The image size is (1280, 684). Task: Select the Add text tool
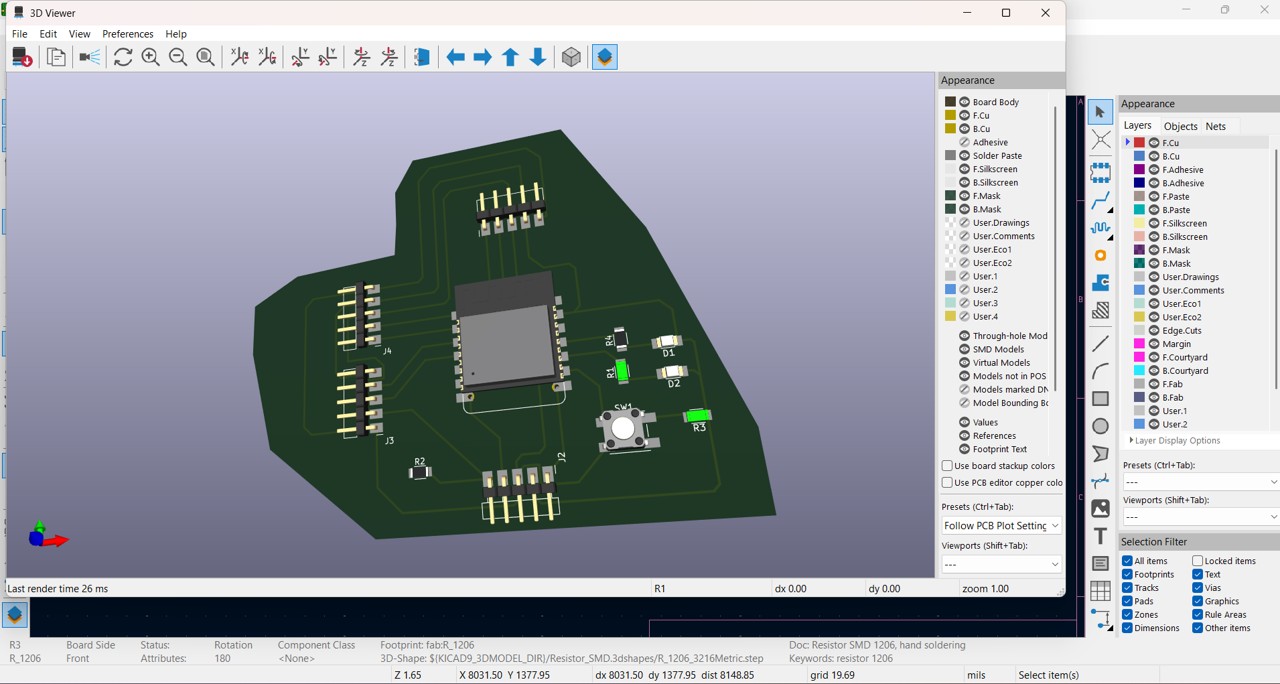tap(1100, 536)
